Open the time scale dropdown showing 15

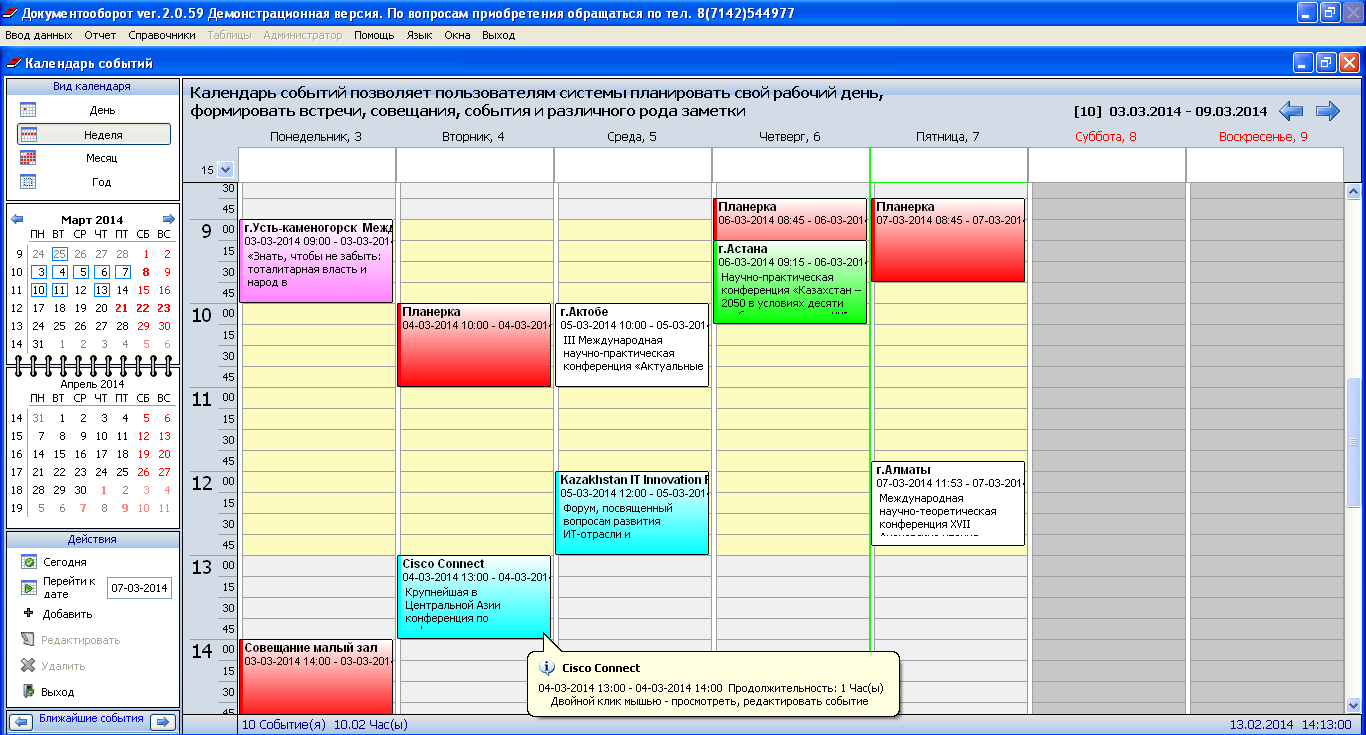pyautogui.click(x=225, y=170)
